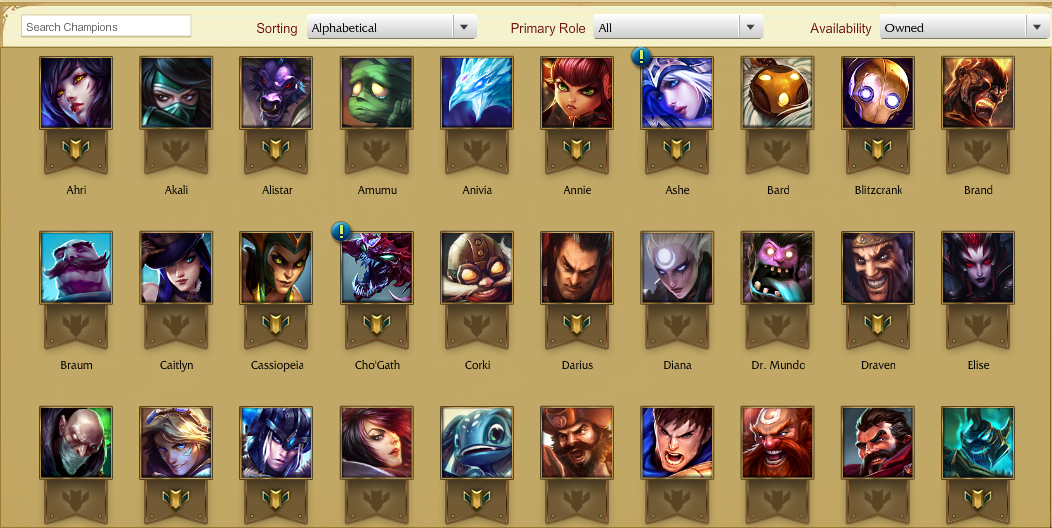The width and height of the screenshot is (1052, 528).
Task: Click Amumu's champion portrait
Action: [x=377, y=93]
